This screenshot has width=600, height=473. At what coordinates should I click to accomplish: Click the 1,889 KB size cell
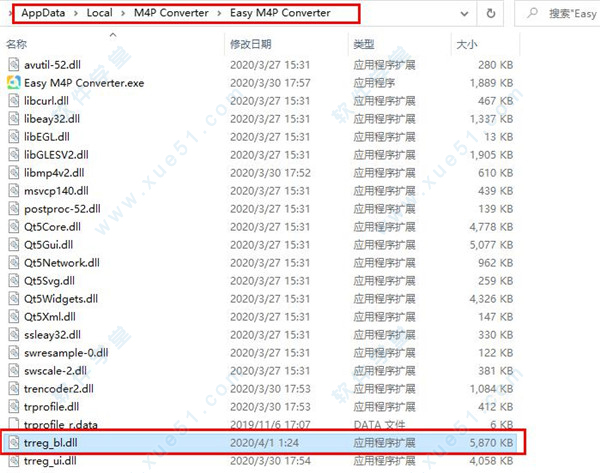pyautogui.click(x=491, y=82)
